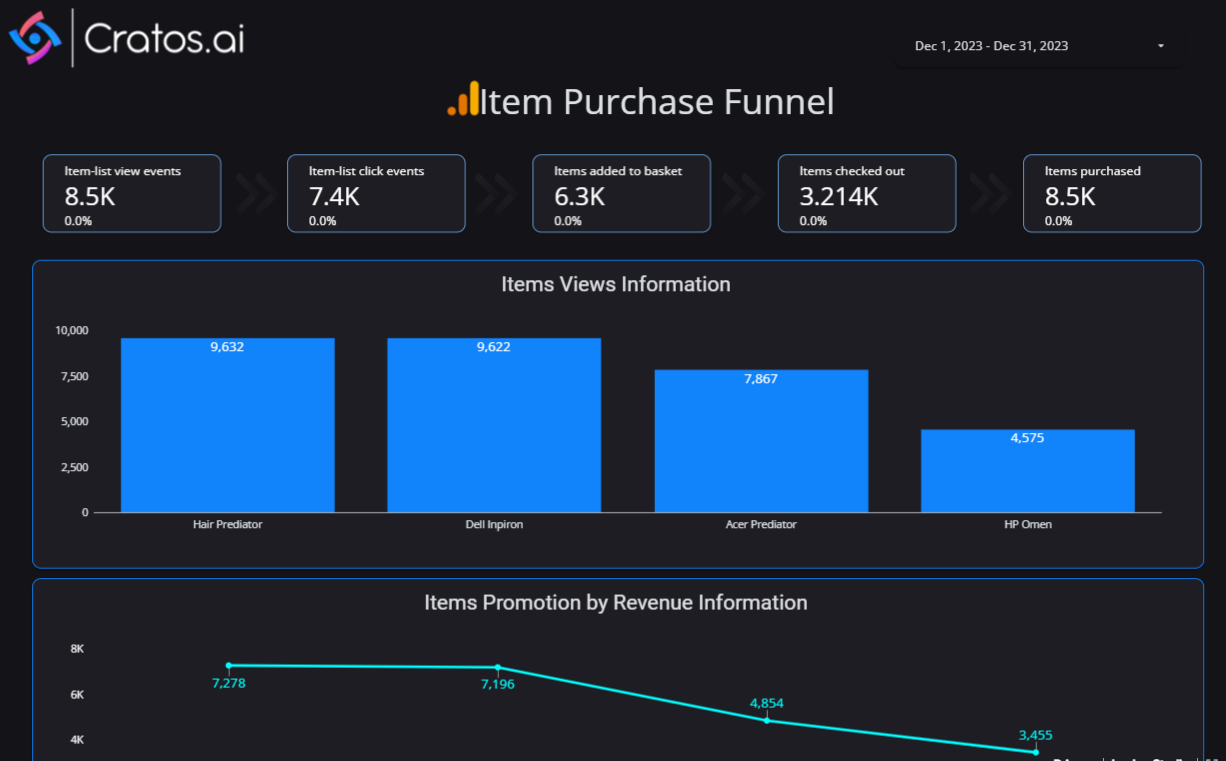Image resolution: width=1226 pixels, height=761 pixels.
Task: Select the Item-list click events 7.4K scorecard
Action: click(376, 193)
